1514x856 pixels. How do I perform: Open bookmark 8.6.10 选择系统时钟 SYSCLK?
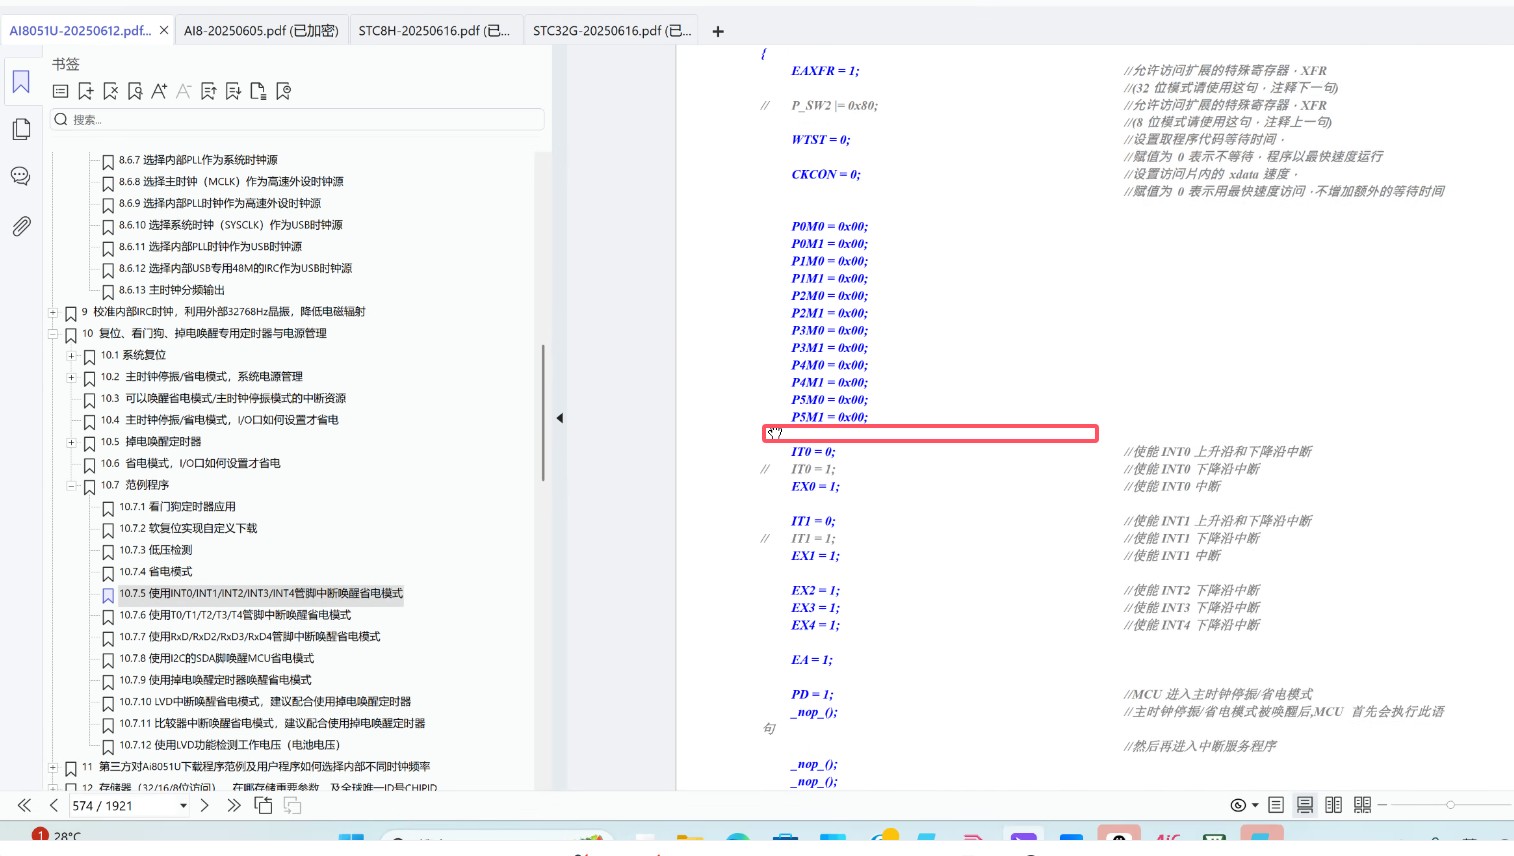click(230, 225)
